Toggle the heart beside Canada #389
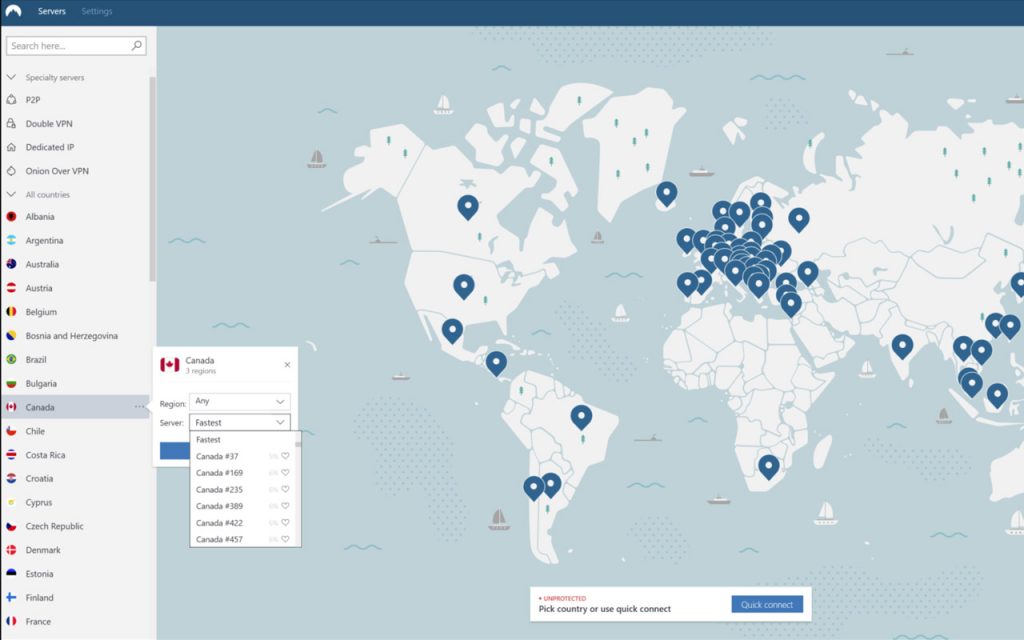The height and width of the screenshot is (640, 1024). point(285,505)
